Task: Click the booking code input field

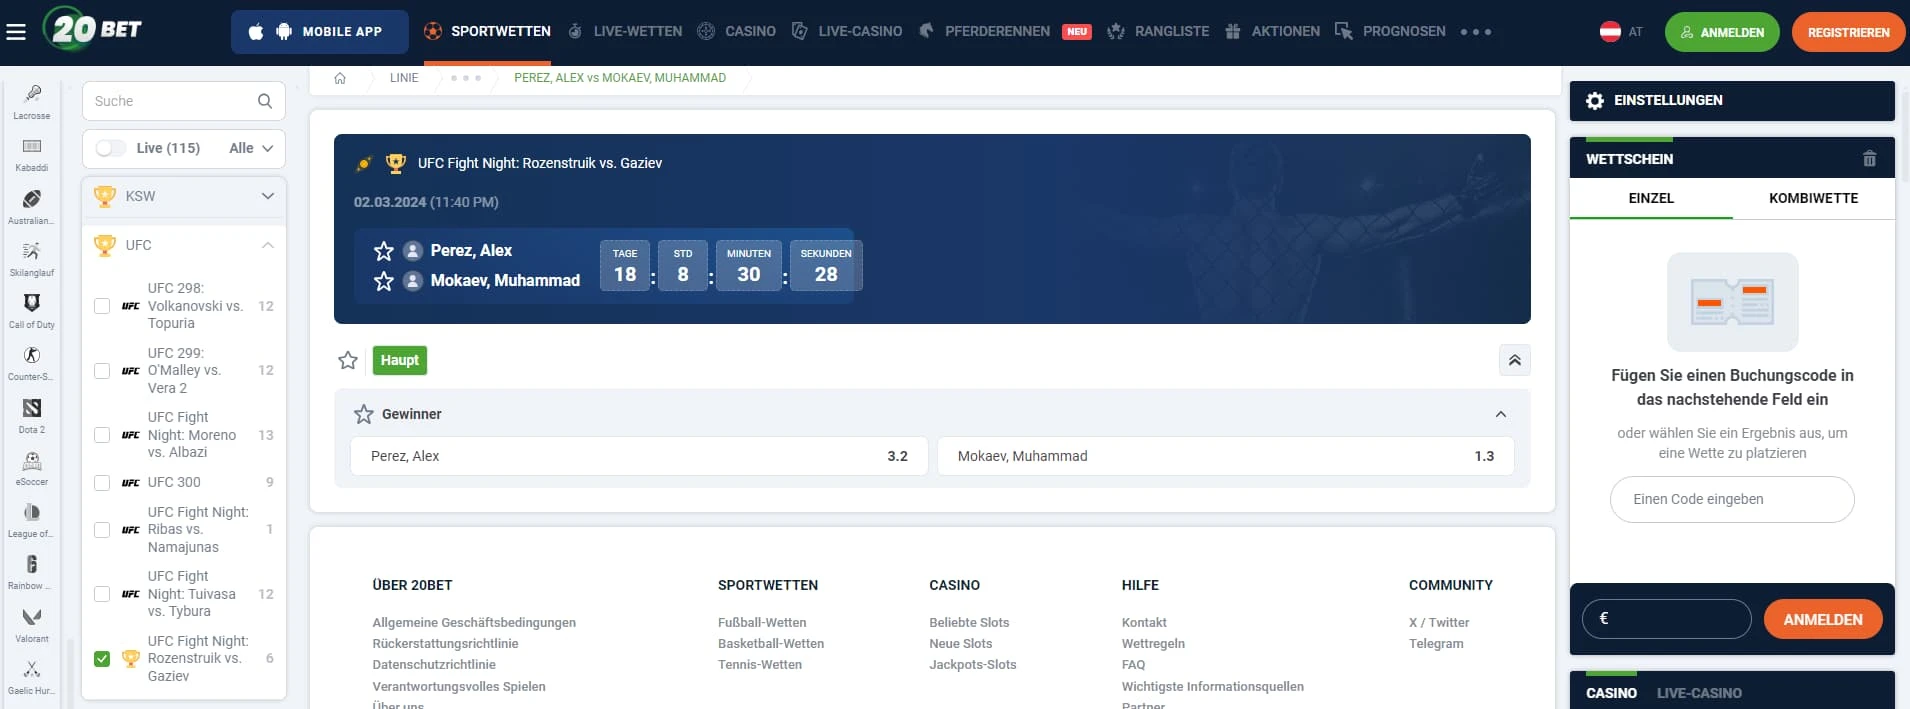Action: pyautogui.click(x=1732, y=499)
